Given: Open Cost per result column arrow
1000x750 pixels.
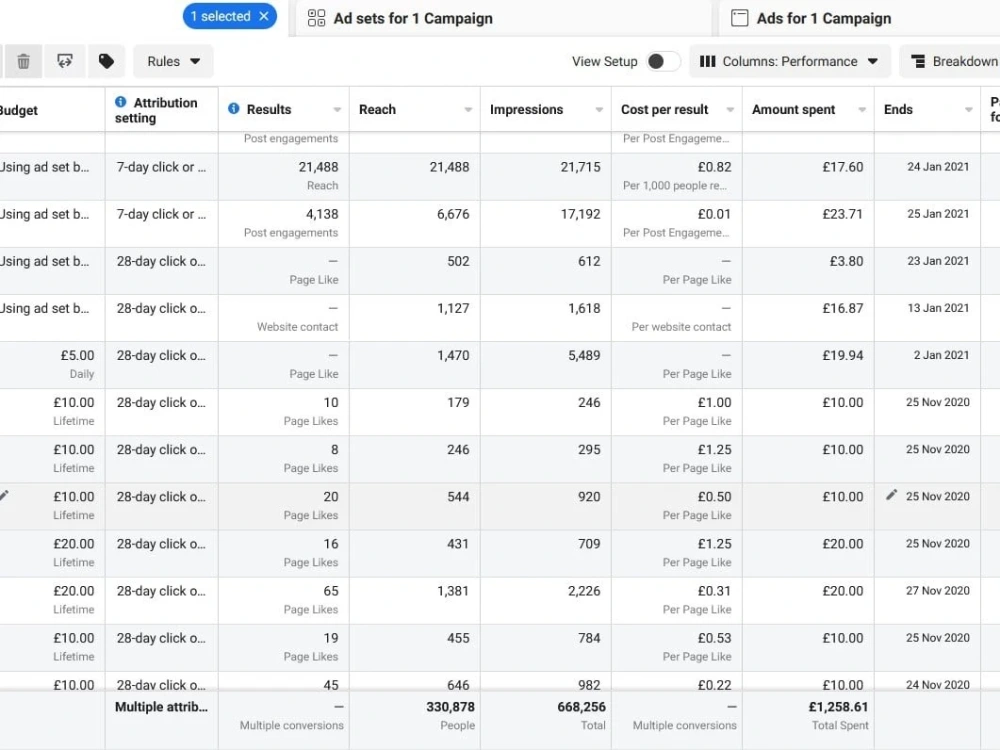Looking at the screenshot, I should tap(730, 110).
